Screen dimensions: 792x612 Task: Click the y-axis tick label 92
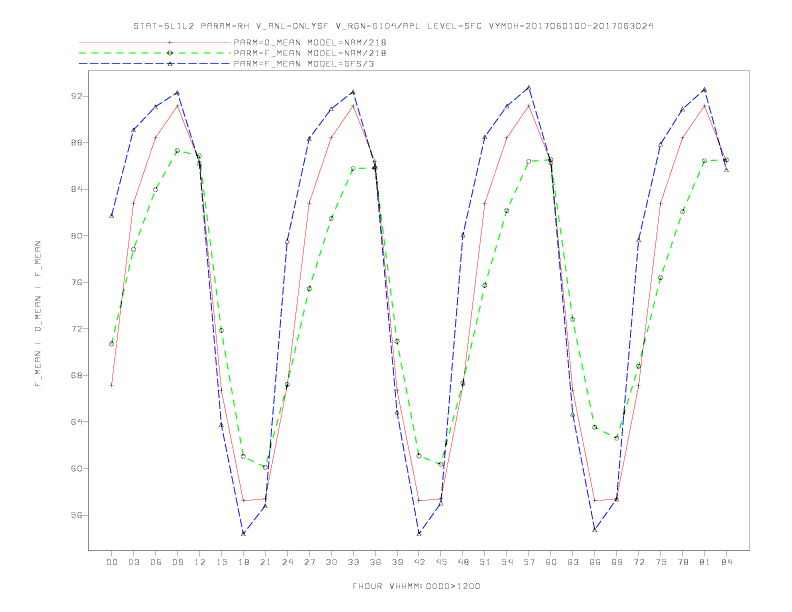tap(77, 96)
